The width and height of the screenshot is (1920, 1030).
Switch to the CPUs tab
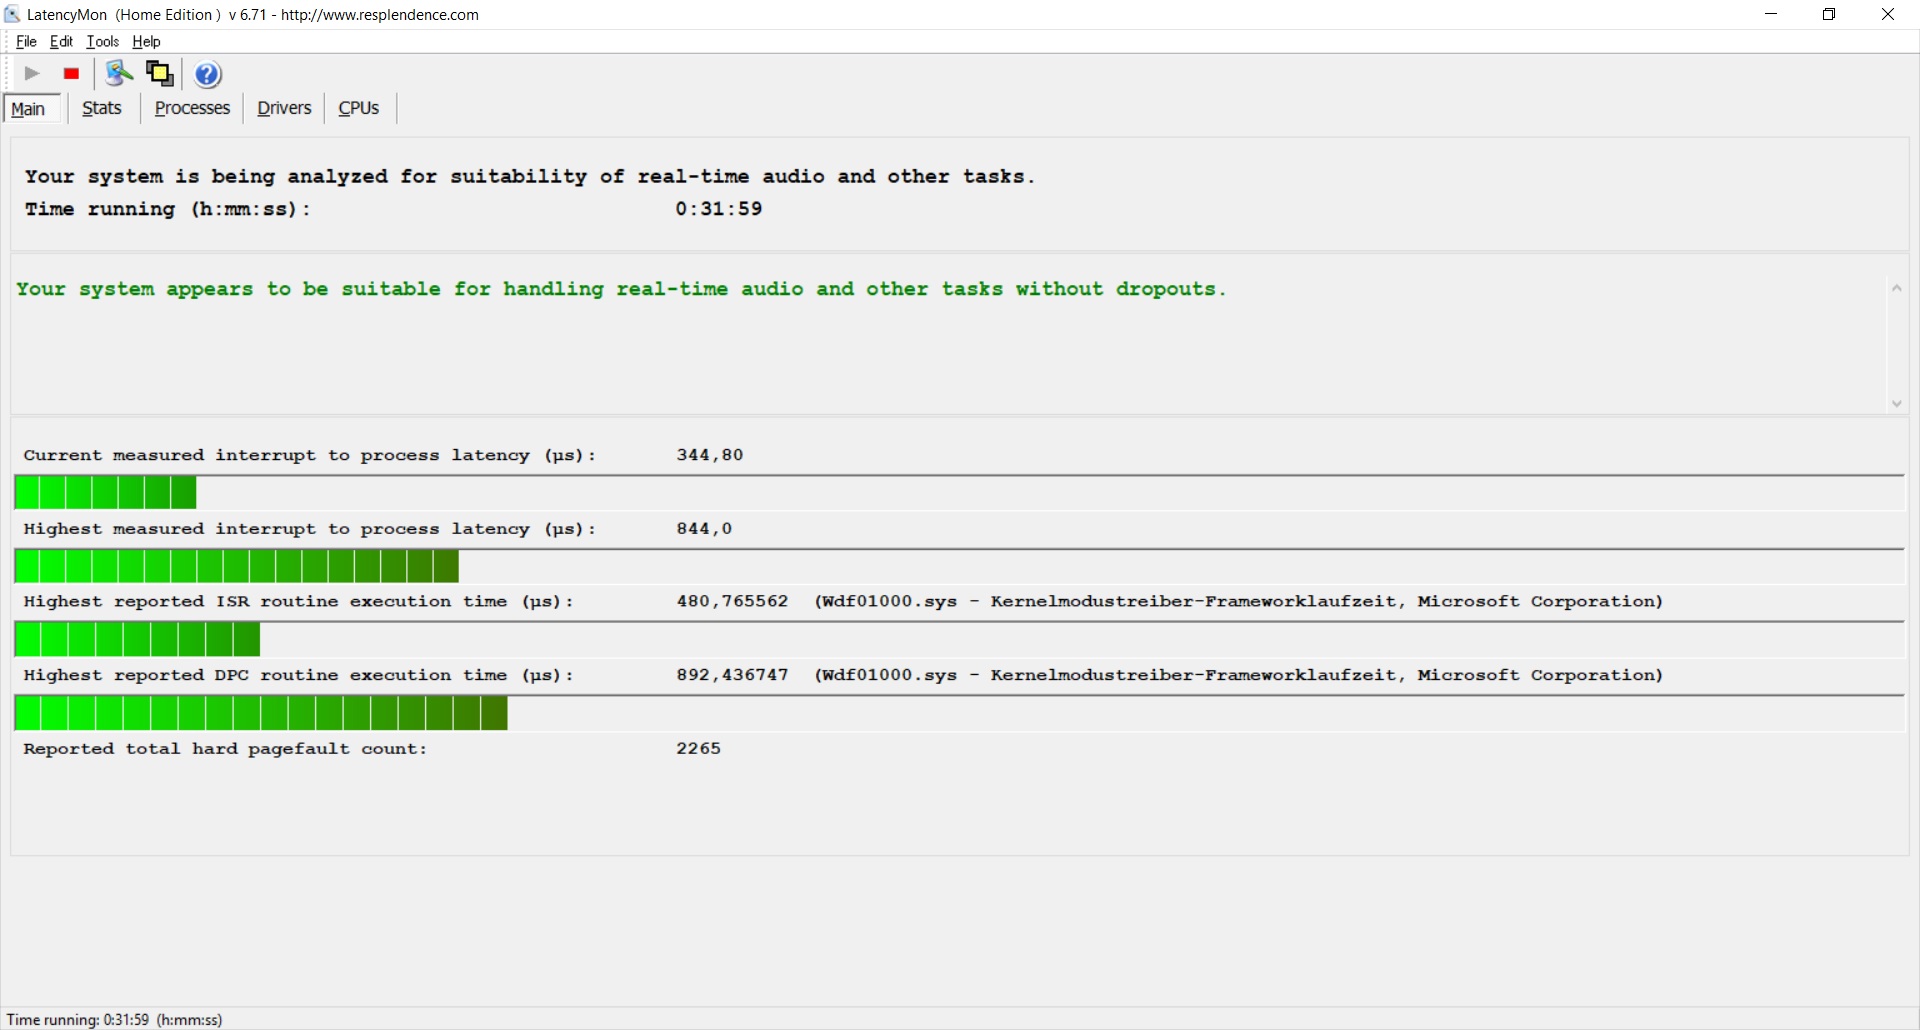point(359,108)
